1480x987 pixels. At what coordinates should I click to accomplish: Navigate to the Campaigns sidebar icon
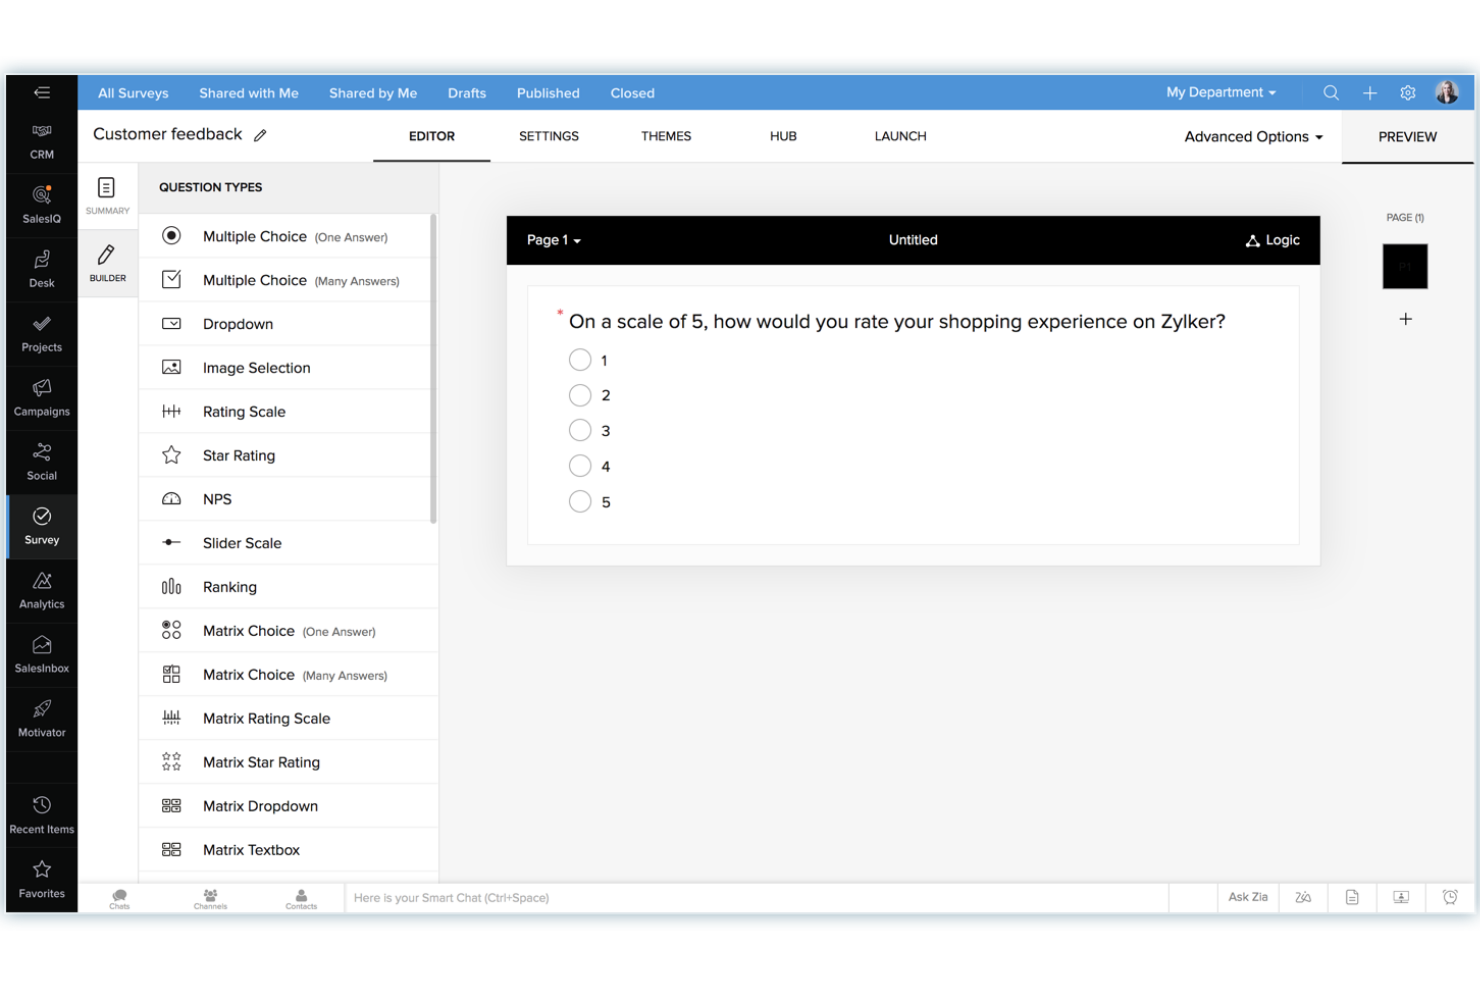click(41, 398)
